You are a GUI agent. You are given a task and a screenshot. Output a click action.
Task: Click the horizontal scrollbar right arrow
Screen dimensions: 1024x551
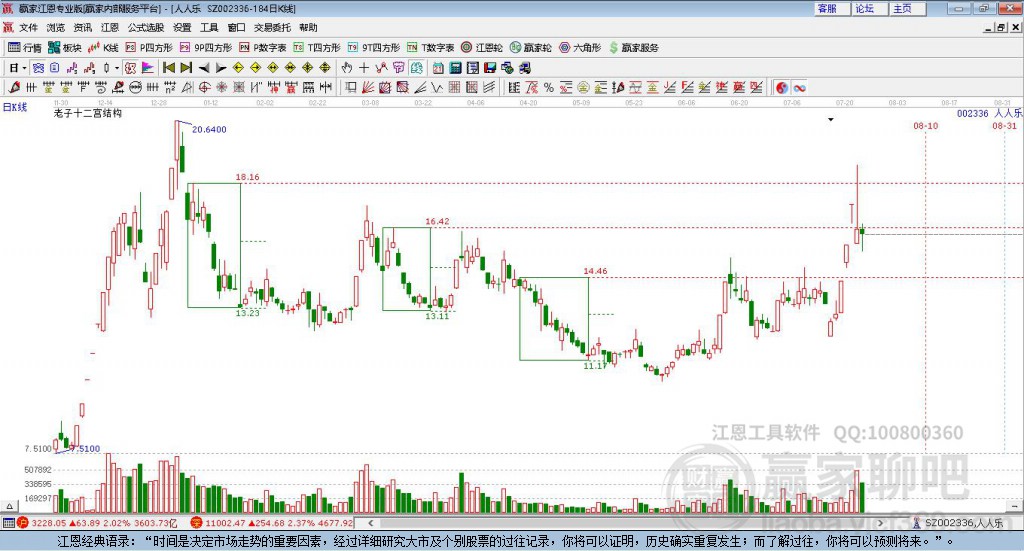pos(880,523)
